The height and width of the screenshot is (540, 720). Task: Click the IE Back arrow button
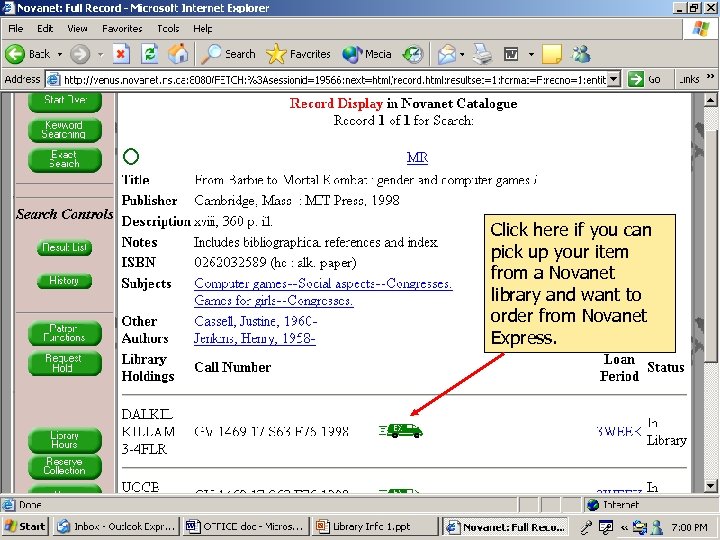[x=15, y=54]
